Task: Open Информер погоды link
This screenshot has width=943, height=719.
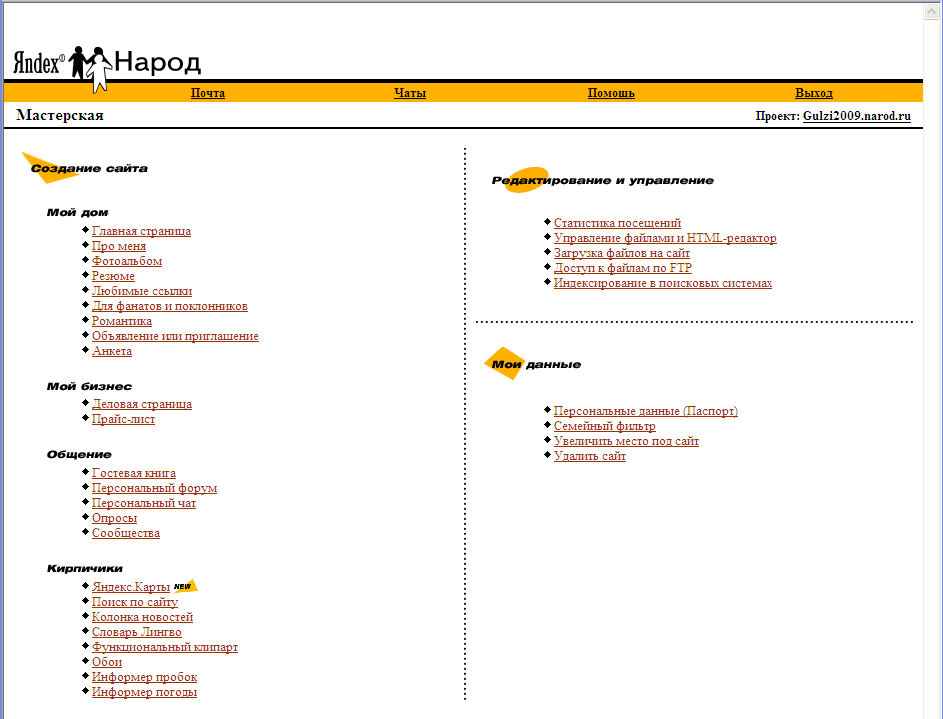Action: pos(144,692)
